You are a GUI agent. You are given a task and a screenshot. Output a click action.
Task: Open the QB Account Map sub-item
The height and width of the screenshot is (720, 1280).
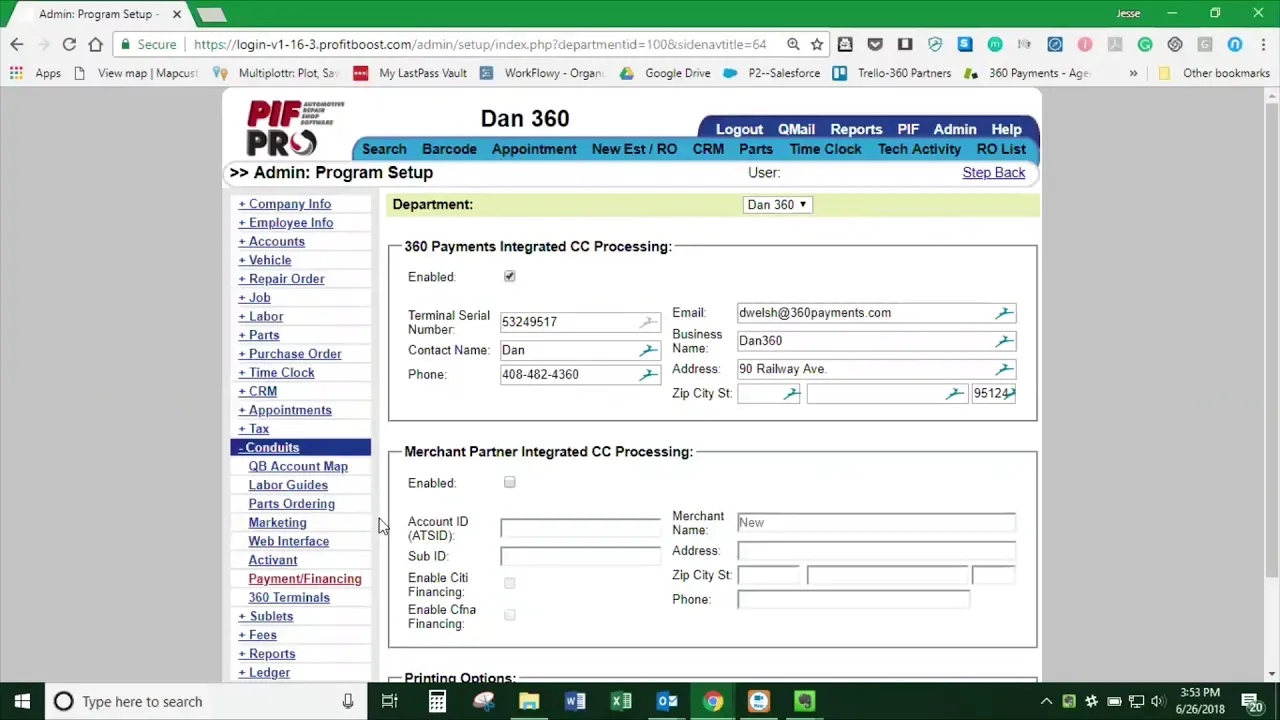tap(298, 467)
